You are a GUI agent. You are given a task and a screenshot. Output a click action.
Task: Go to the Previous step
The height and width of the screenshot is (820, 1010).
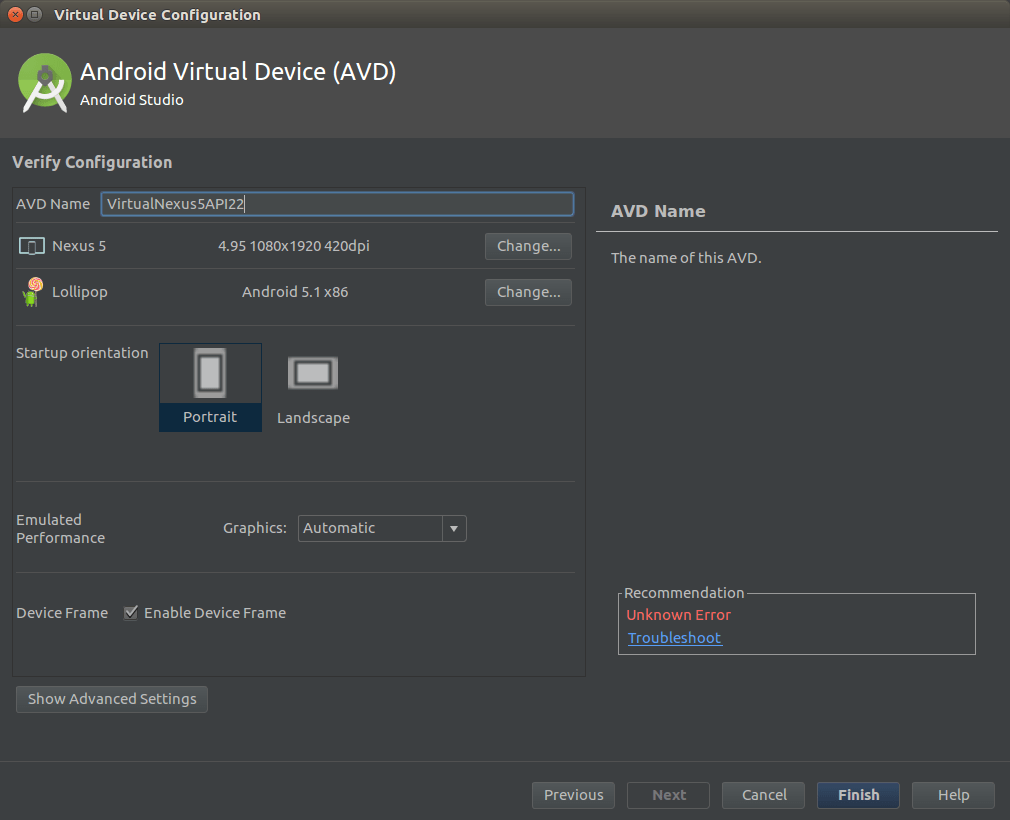point(573,795)
